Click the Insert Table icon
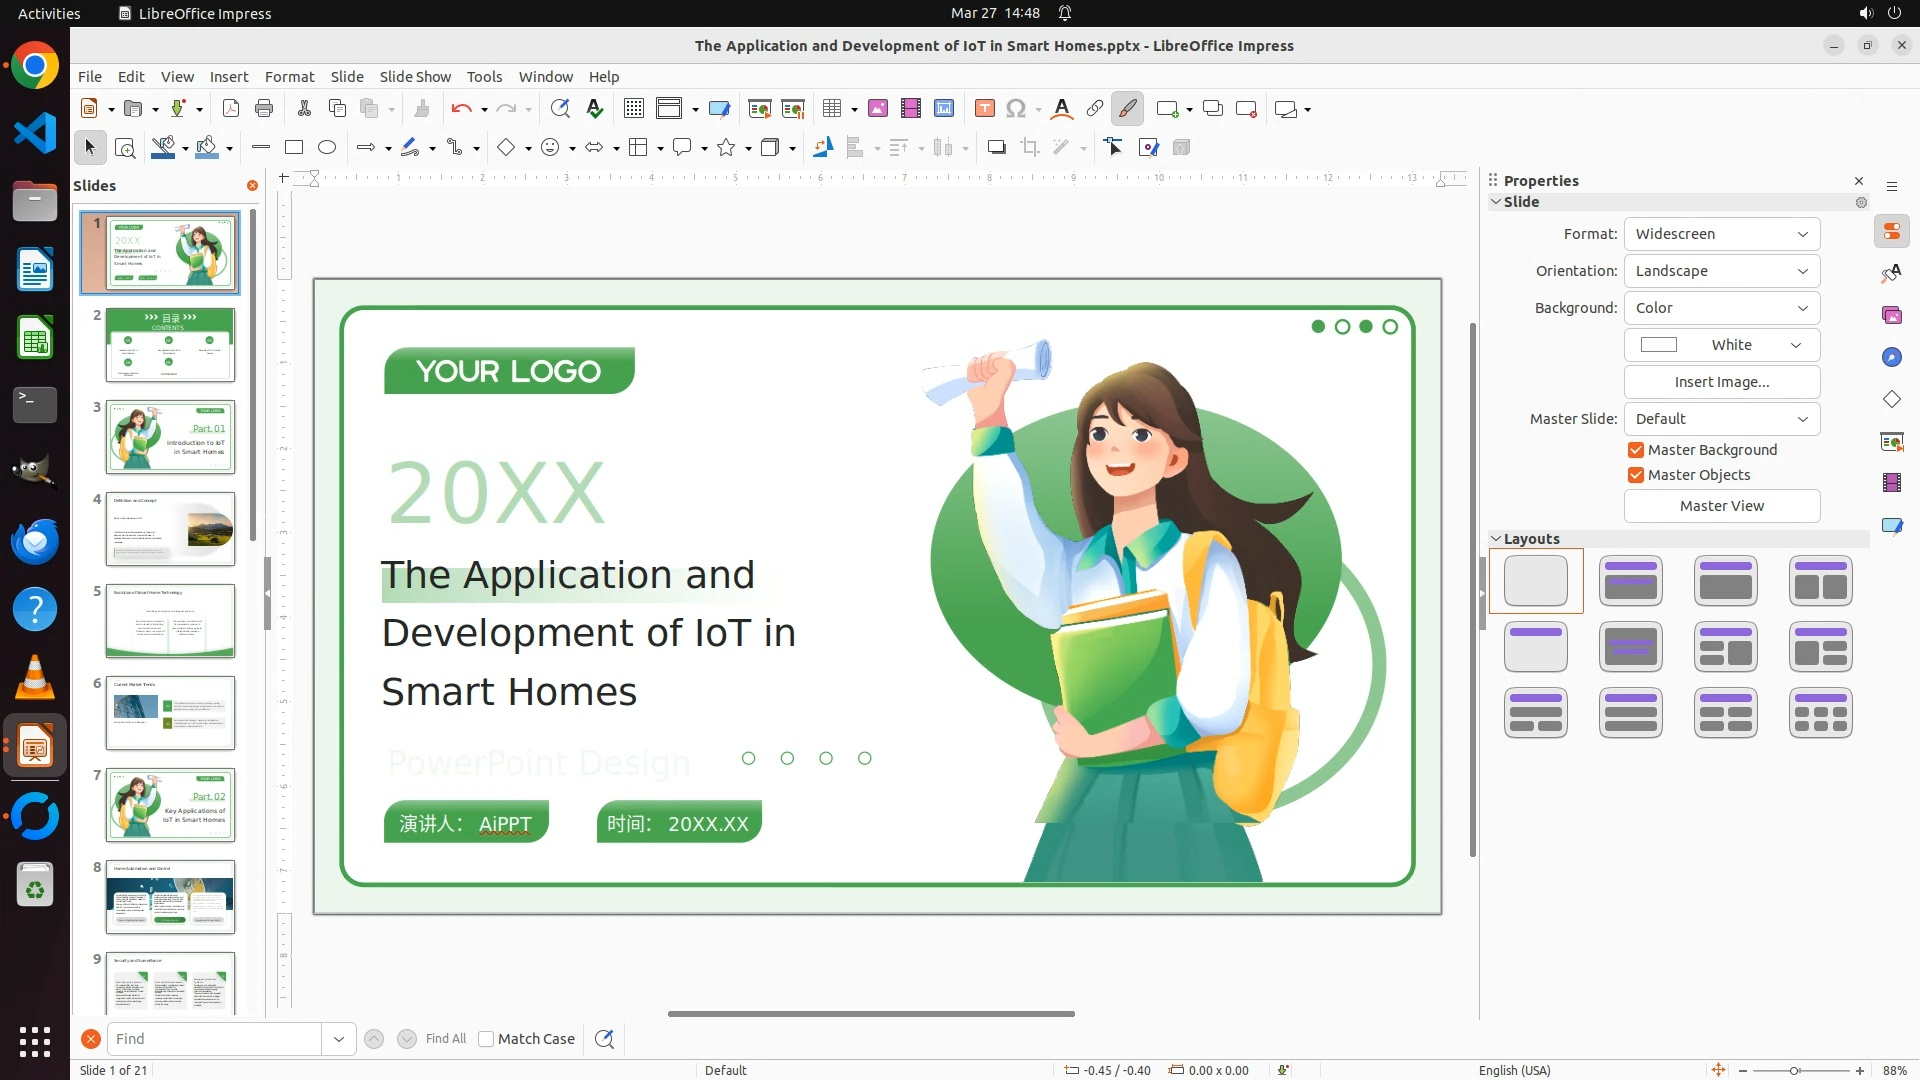 pyautogui.click(x=832, y=109)
